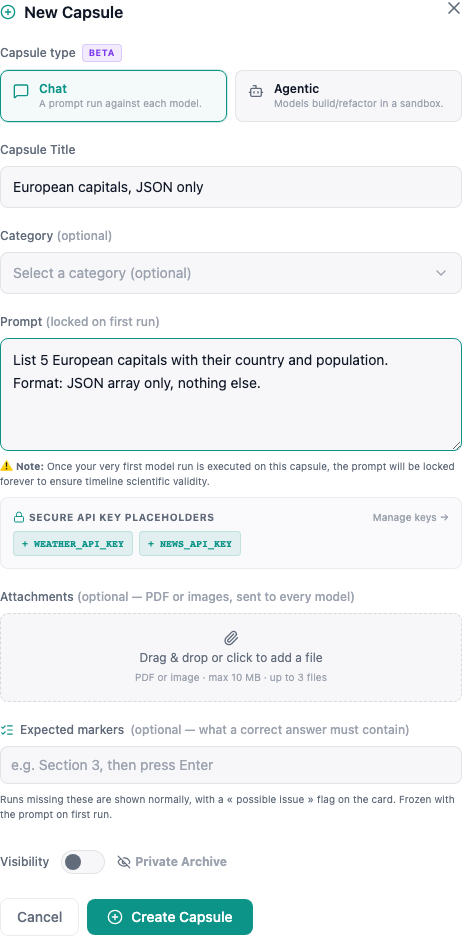Insert the NEWS_API_KEY placeholder

[x=190, y=544]
